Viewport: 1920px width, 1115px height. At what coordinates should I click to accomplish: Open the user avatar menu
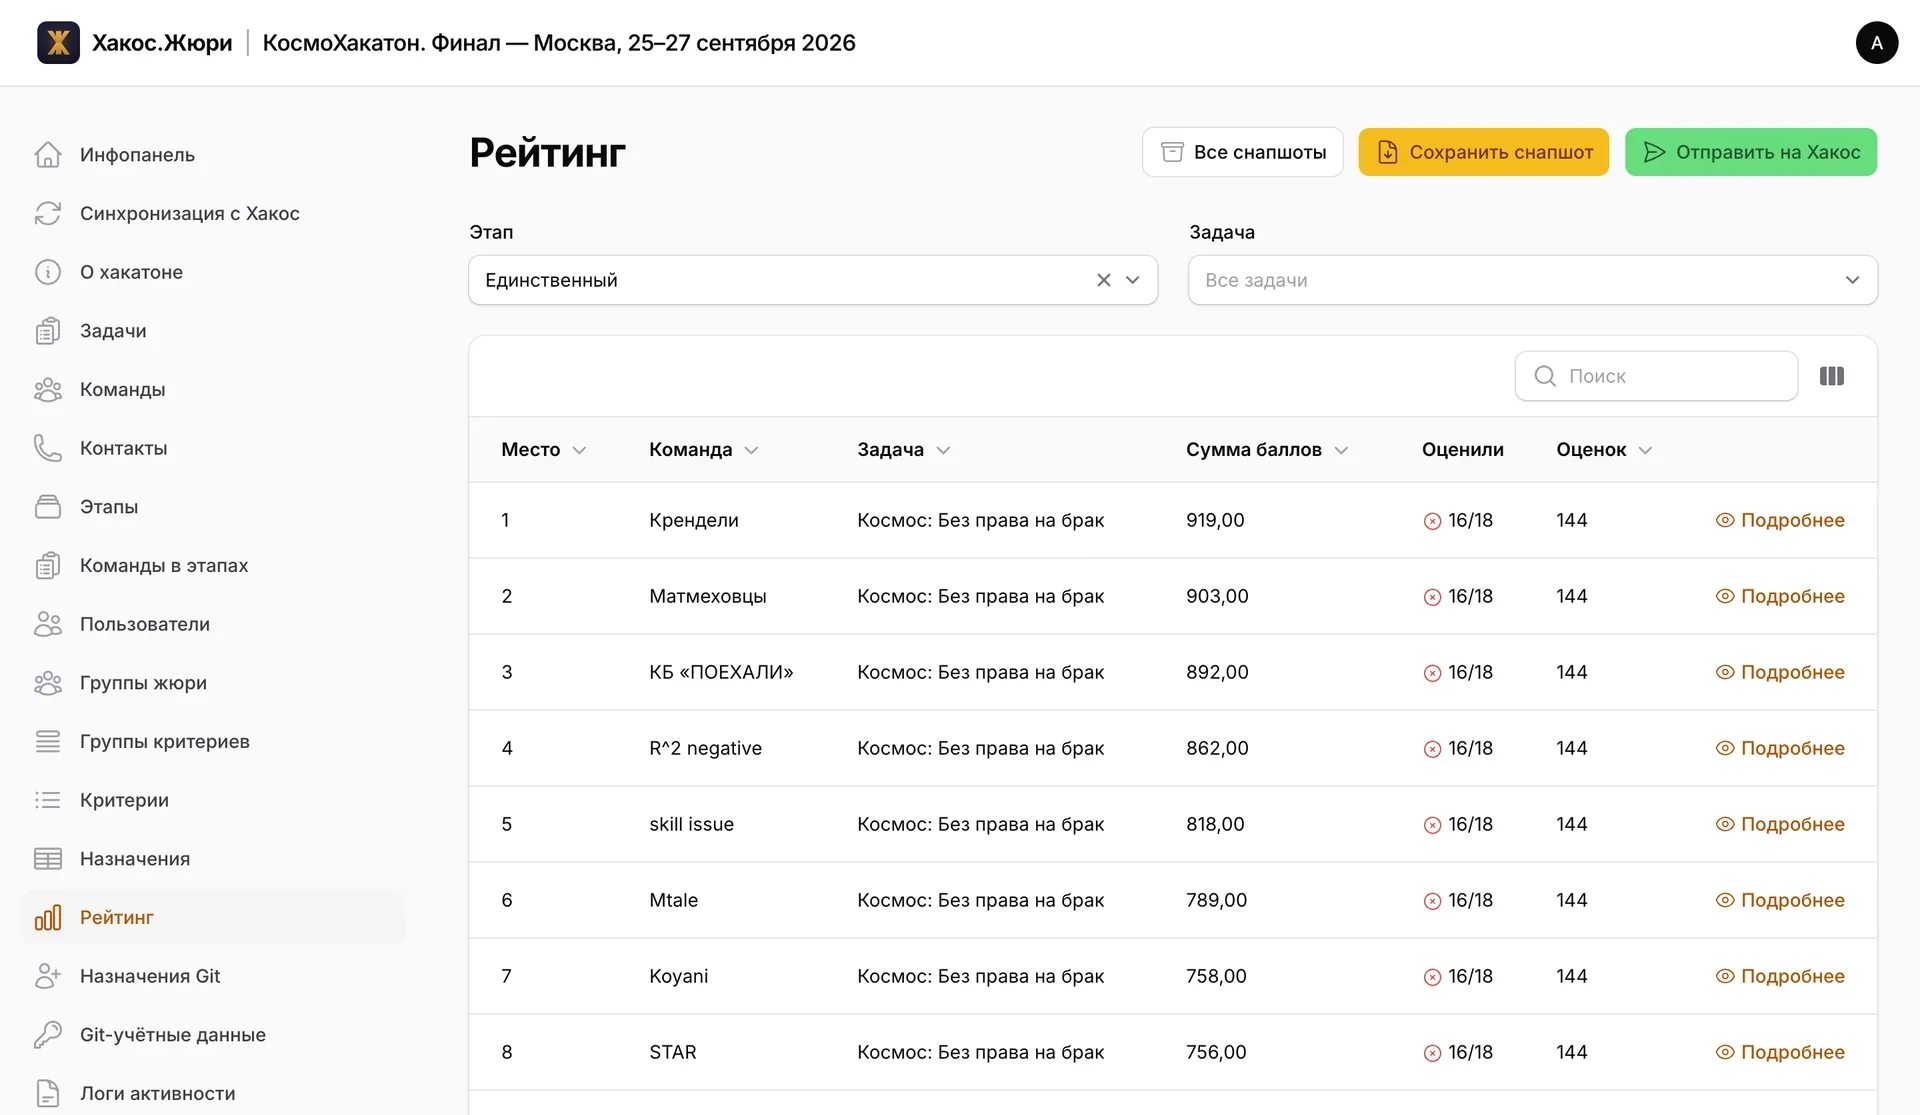point(1876,43)
